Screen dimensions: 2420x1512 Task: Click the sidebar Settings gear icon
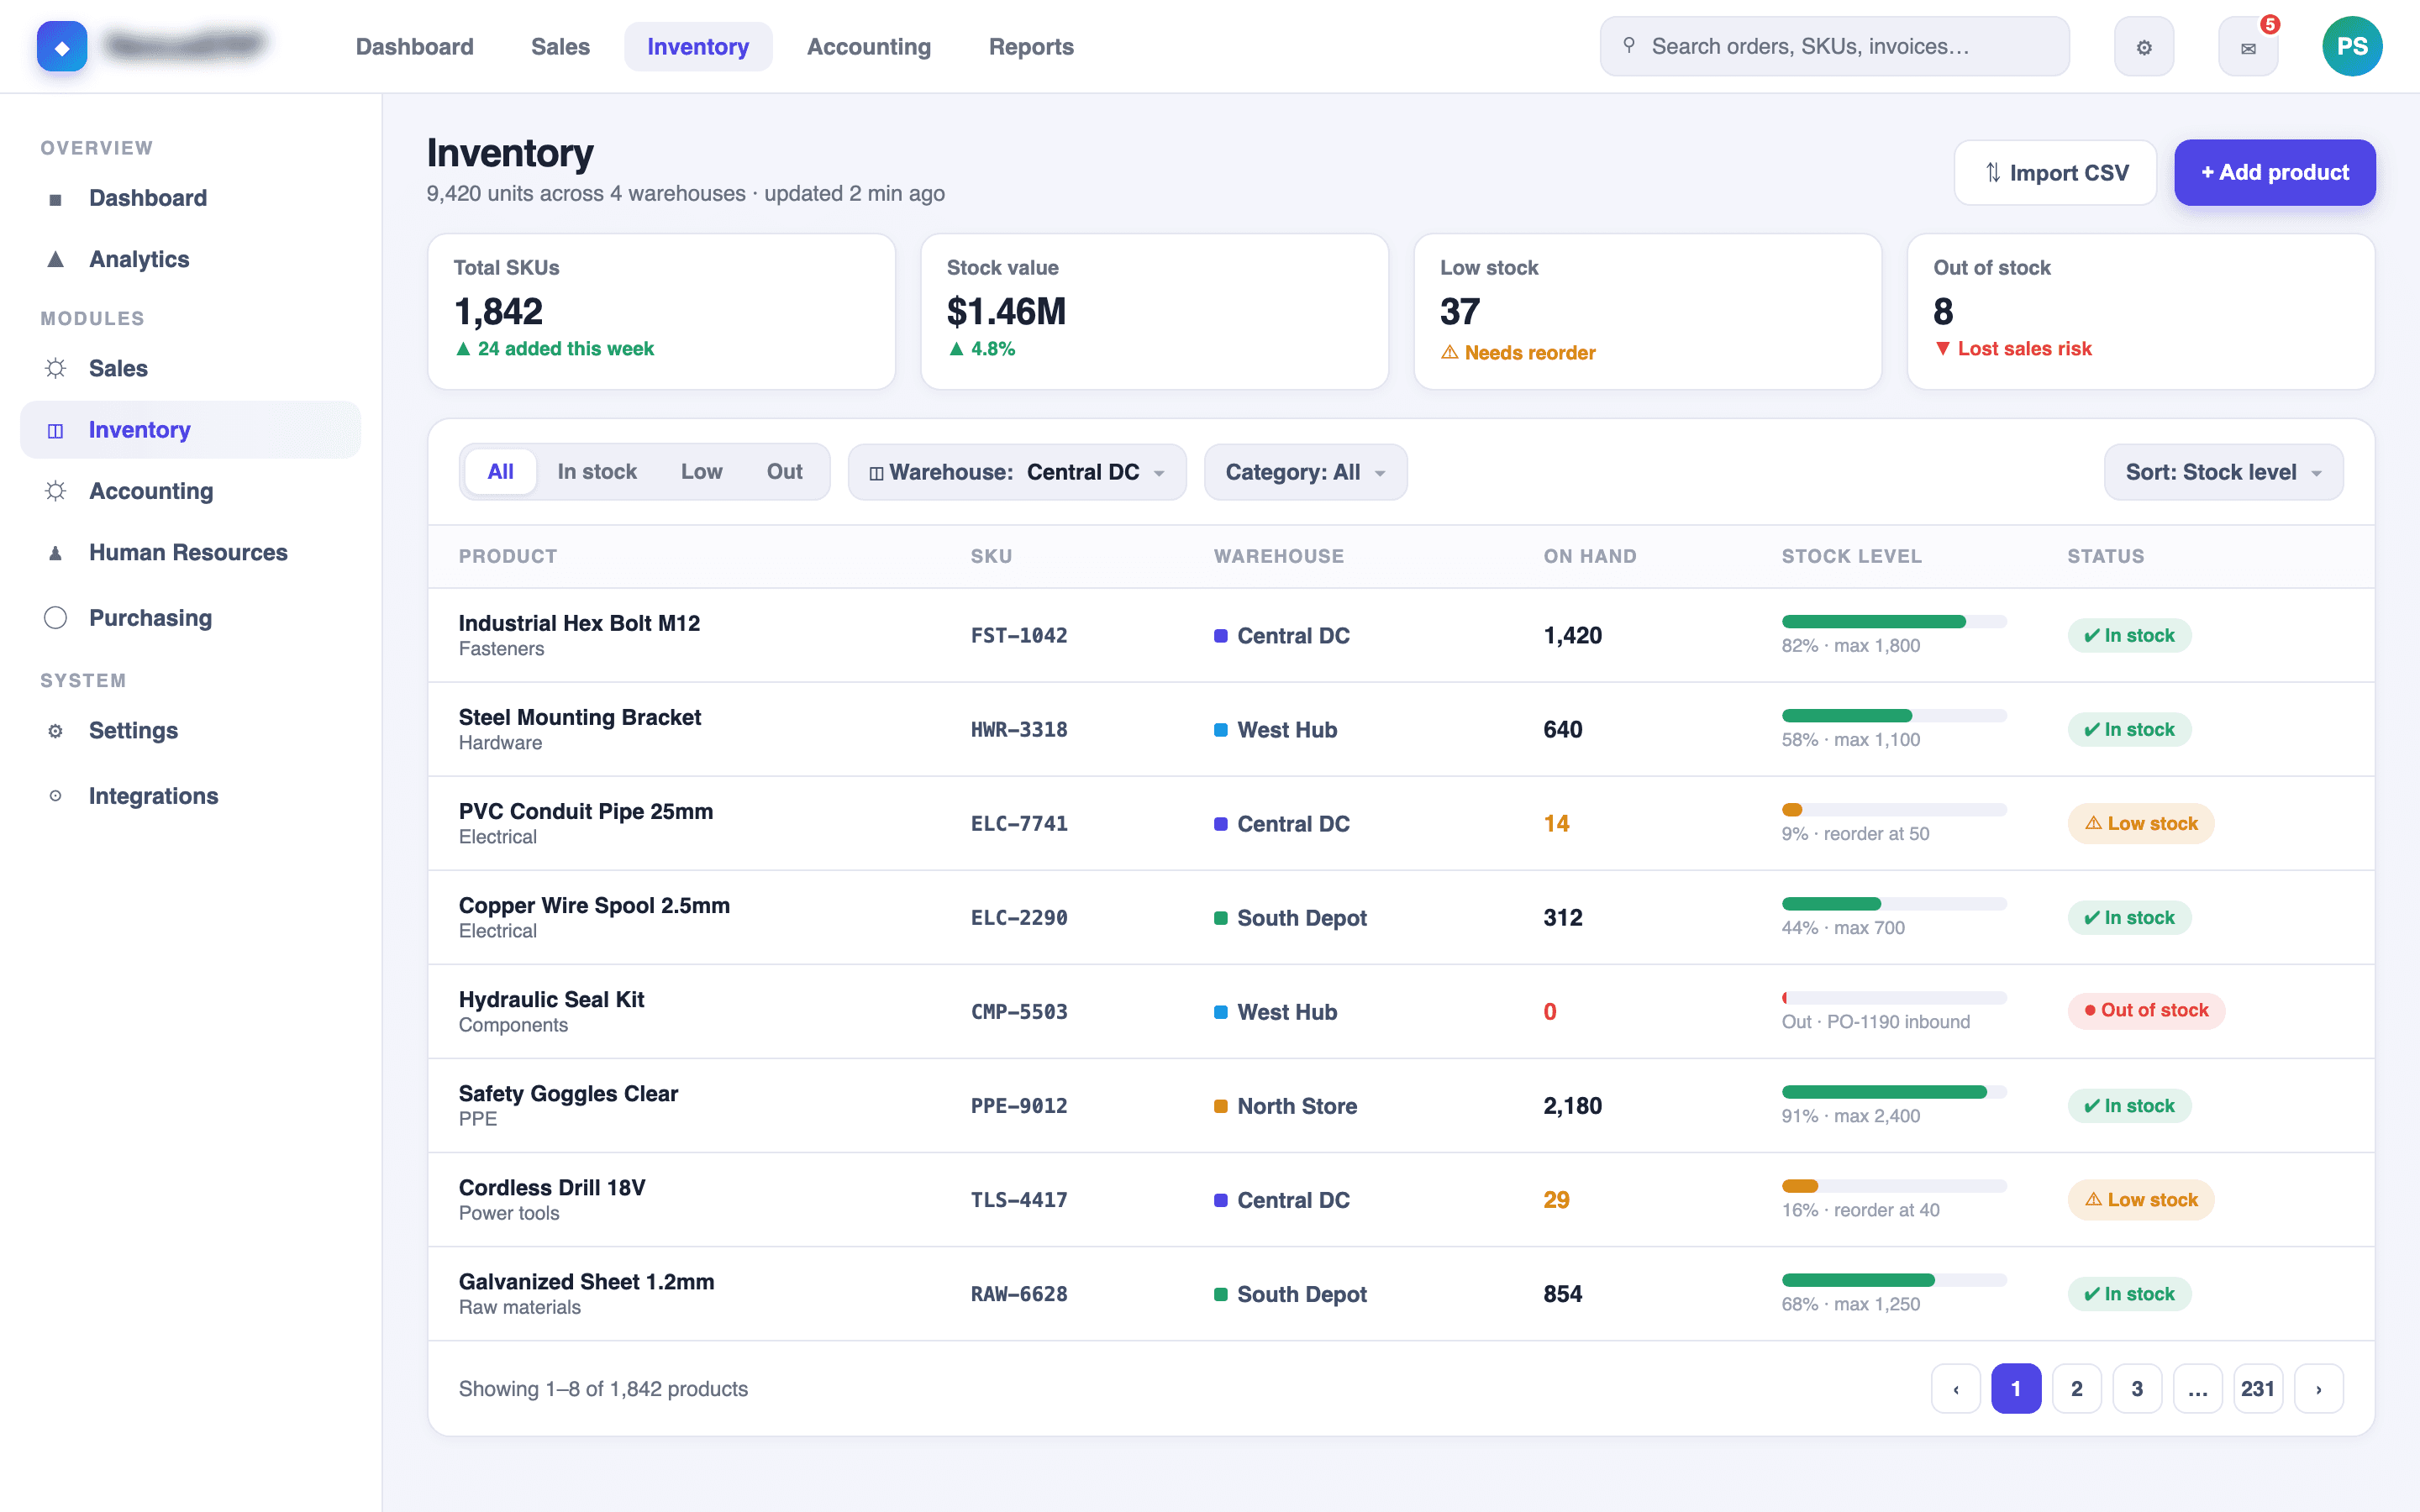click(x=56, y=731)
